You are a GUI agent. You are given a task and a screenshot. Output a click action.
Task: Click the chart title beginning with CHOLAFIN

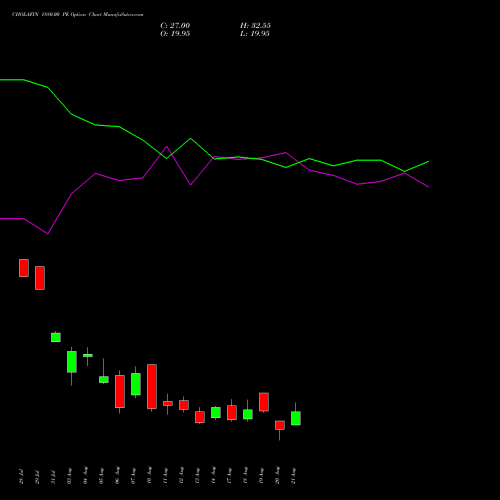click(77, 15)
